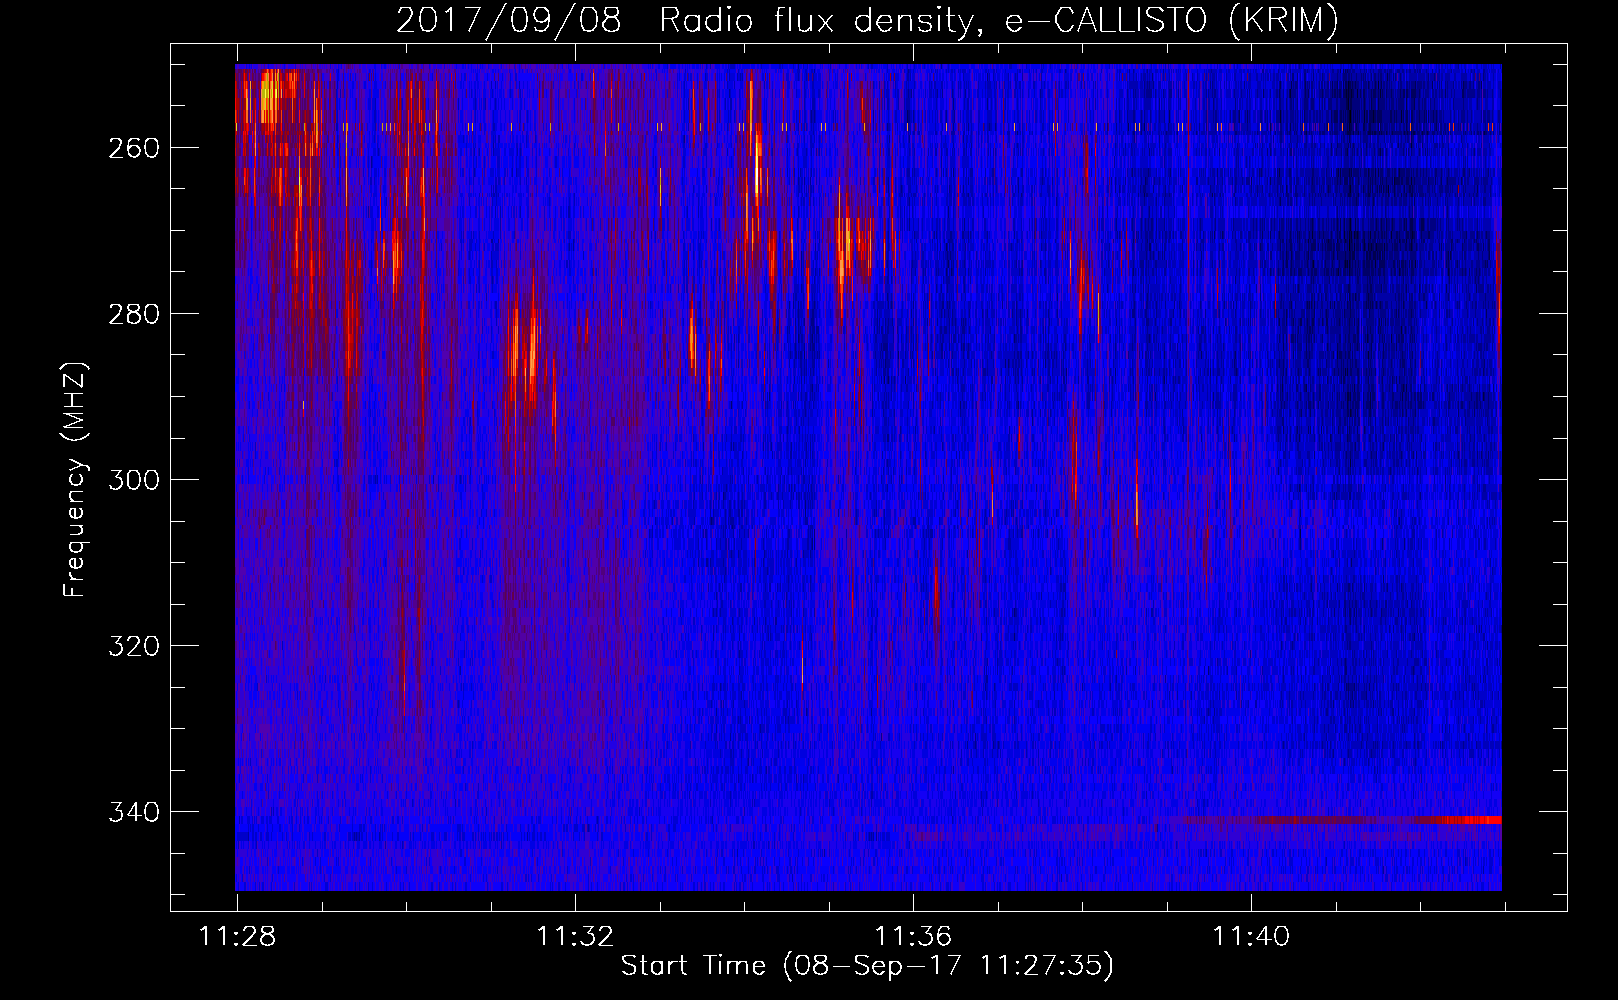Click the 'Frequency (MHZ)' y-axis label

pyautogui.click(x=75, y=479)
